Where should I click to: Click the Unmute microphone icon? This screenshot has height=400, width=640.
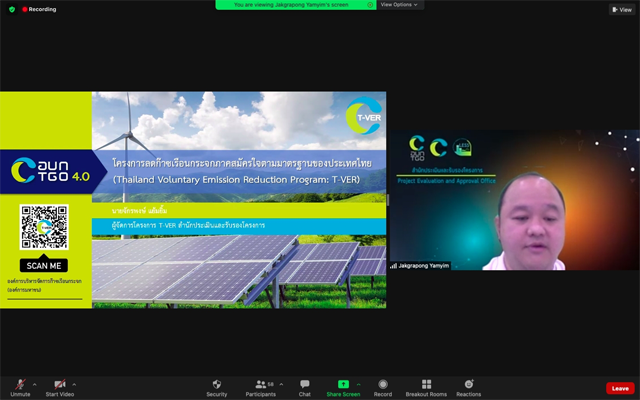(20, 384)
